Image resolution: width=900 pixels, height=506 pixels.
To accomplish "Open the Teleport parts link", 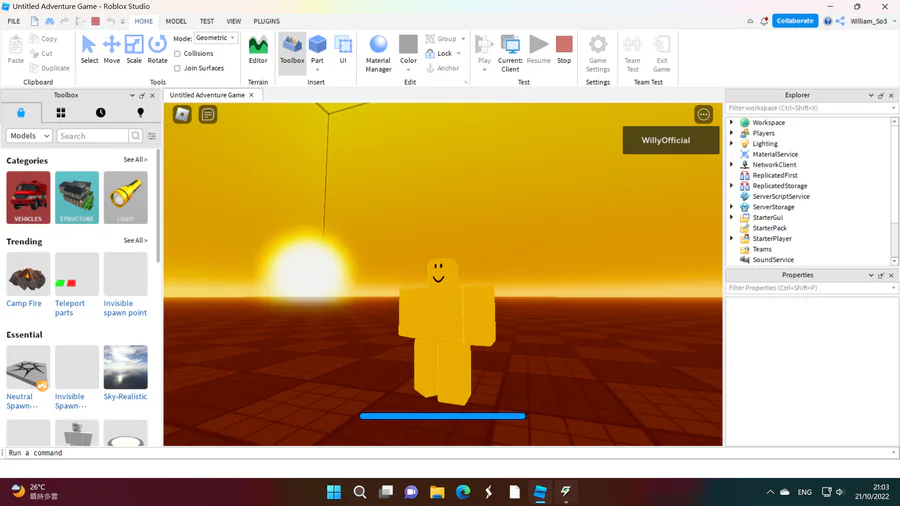I will [69, 308].
